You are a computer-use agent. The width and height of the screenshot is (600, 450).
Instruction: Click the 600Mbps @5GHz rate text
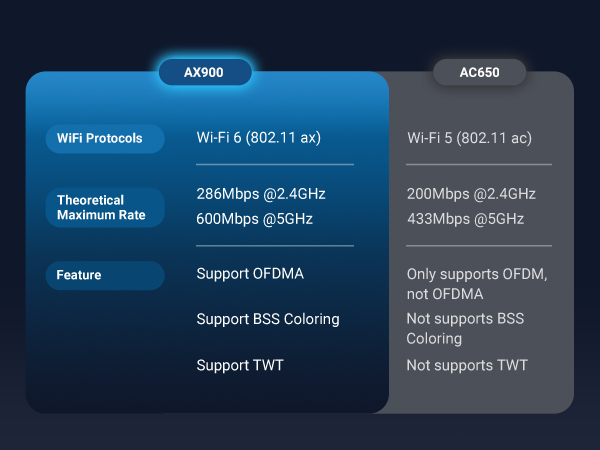click(253, 219)
